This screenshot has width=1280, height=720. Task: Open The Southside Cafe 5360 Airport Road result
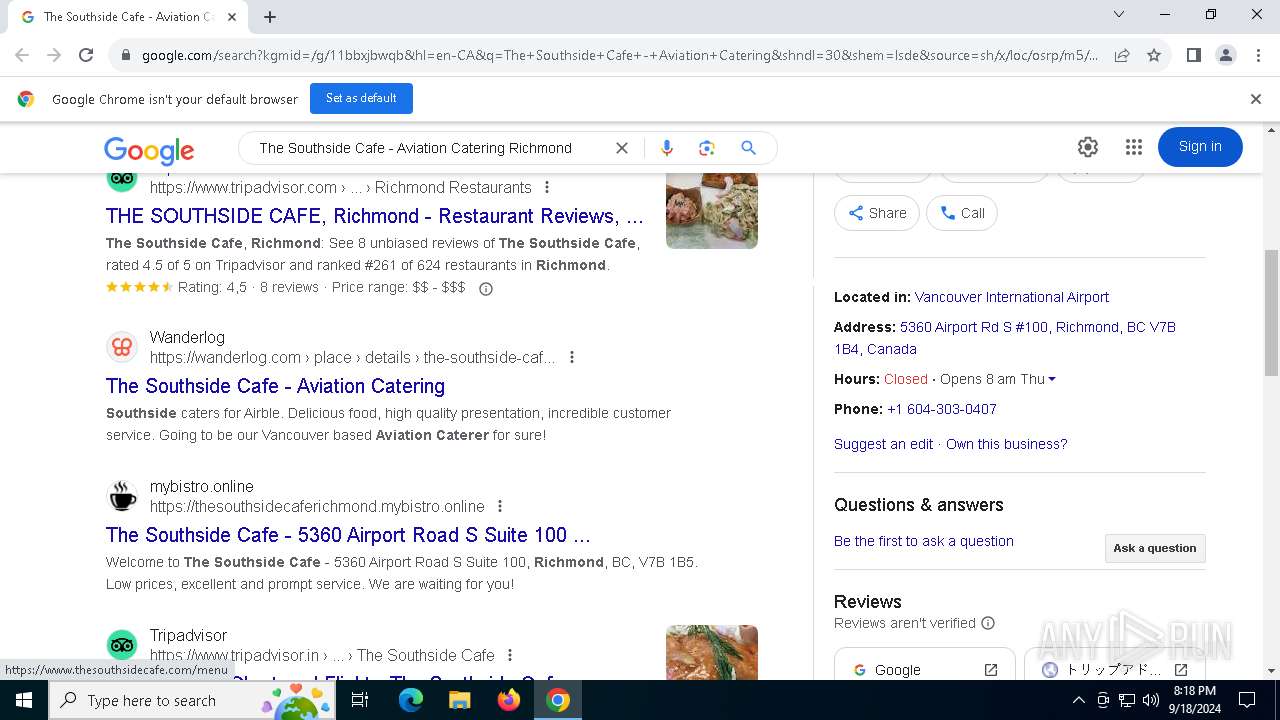click(348, 535)
